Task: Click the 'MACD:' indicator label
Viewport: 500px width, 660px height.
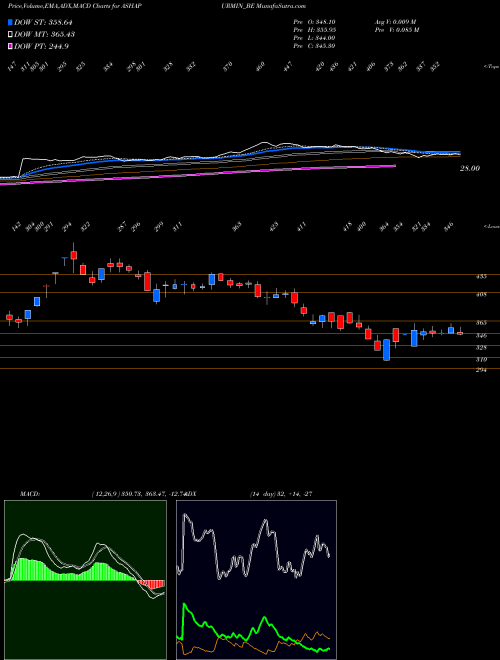Action: [x=30, y=494]
